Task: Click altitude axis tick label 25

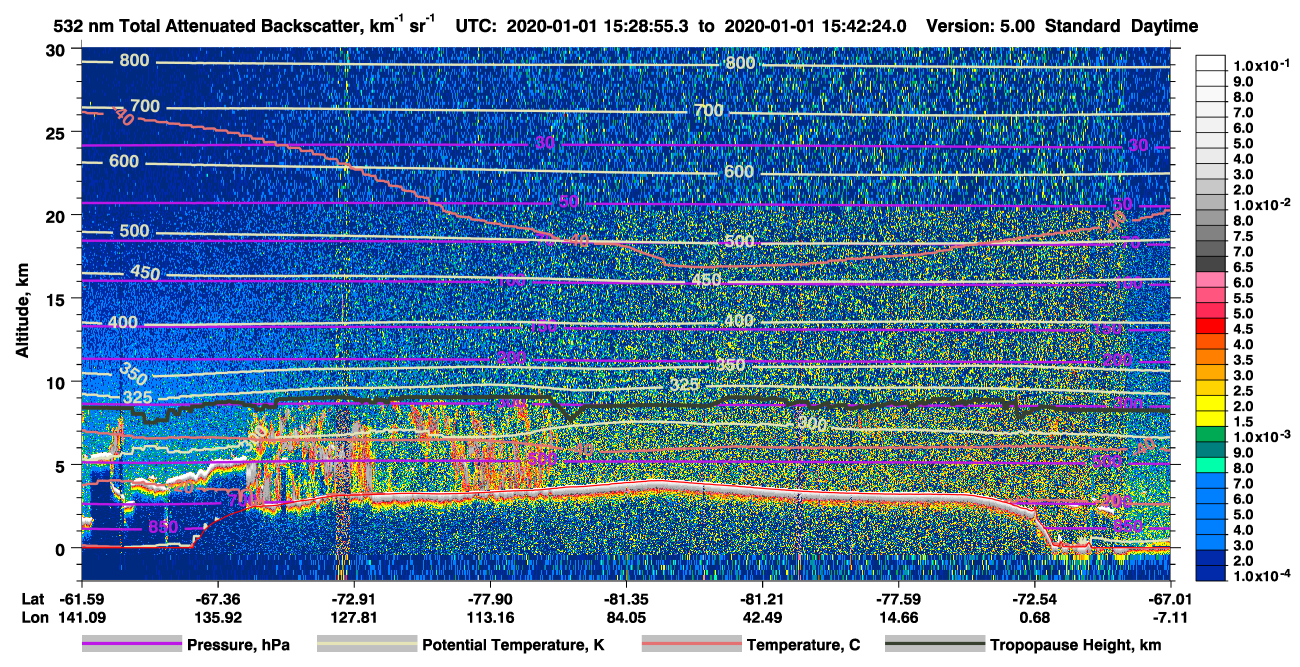Action: [56, 132]
